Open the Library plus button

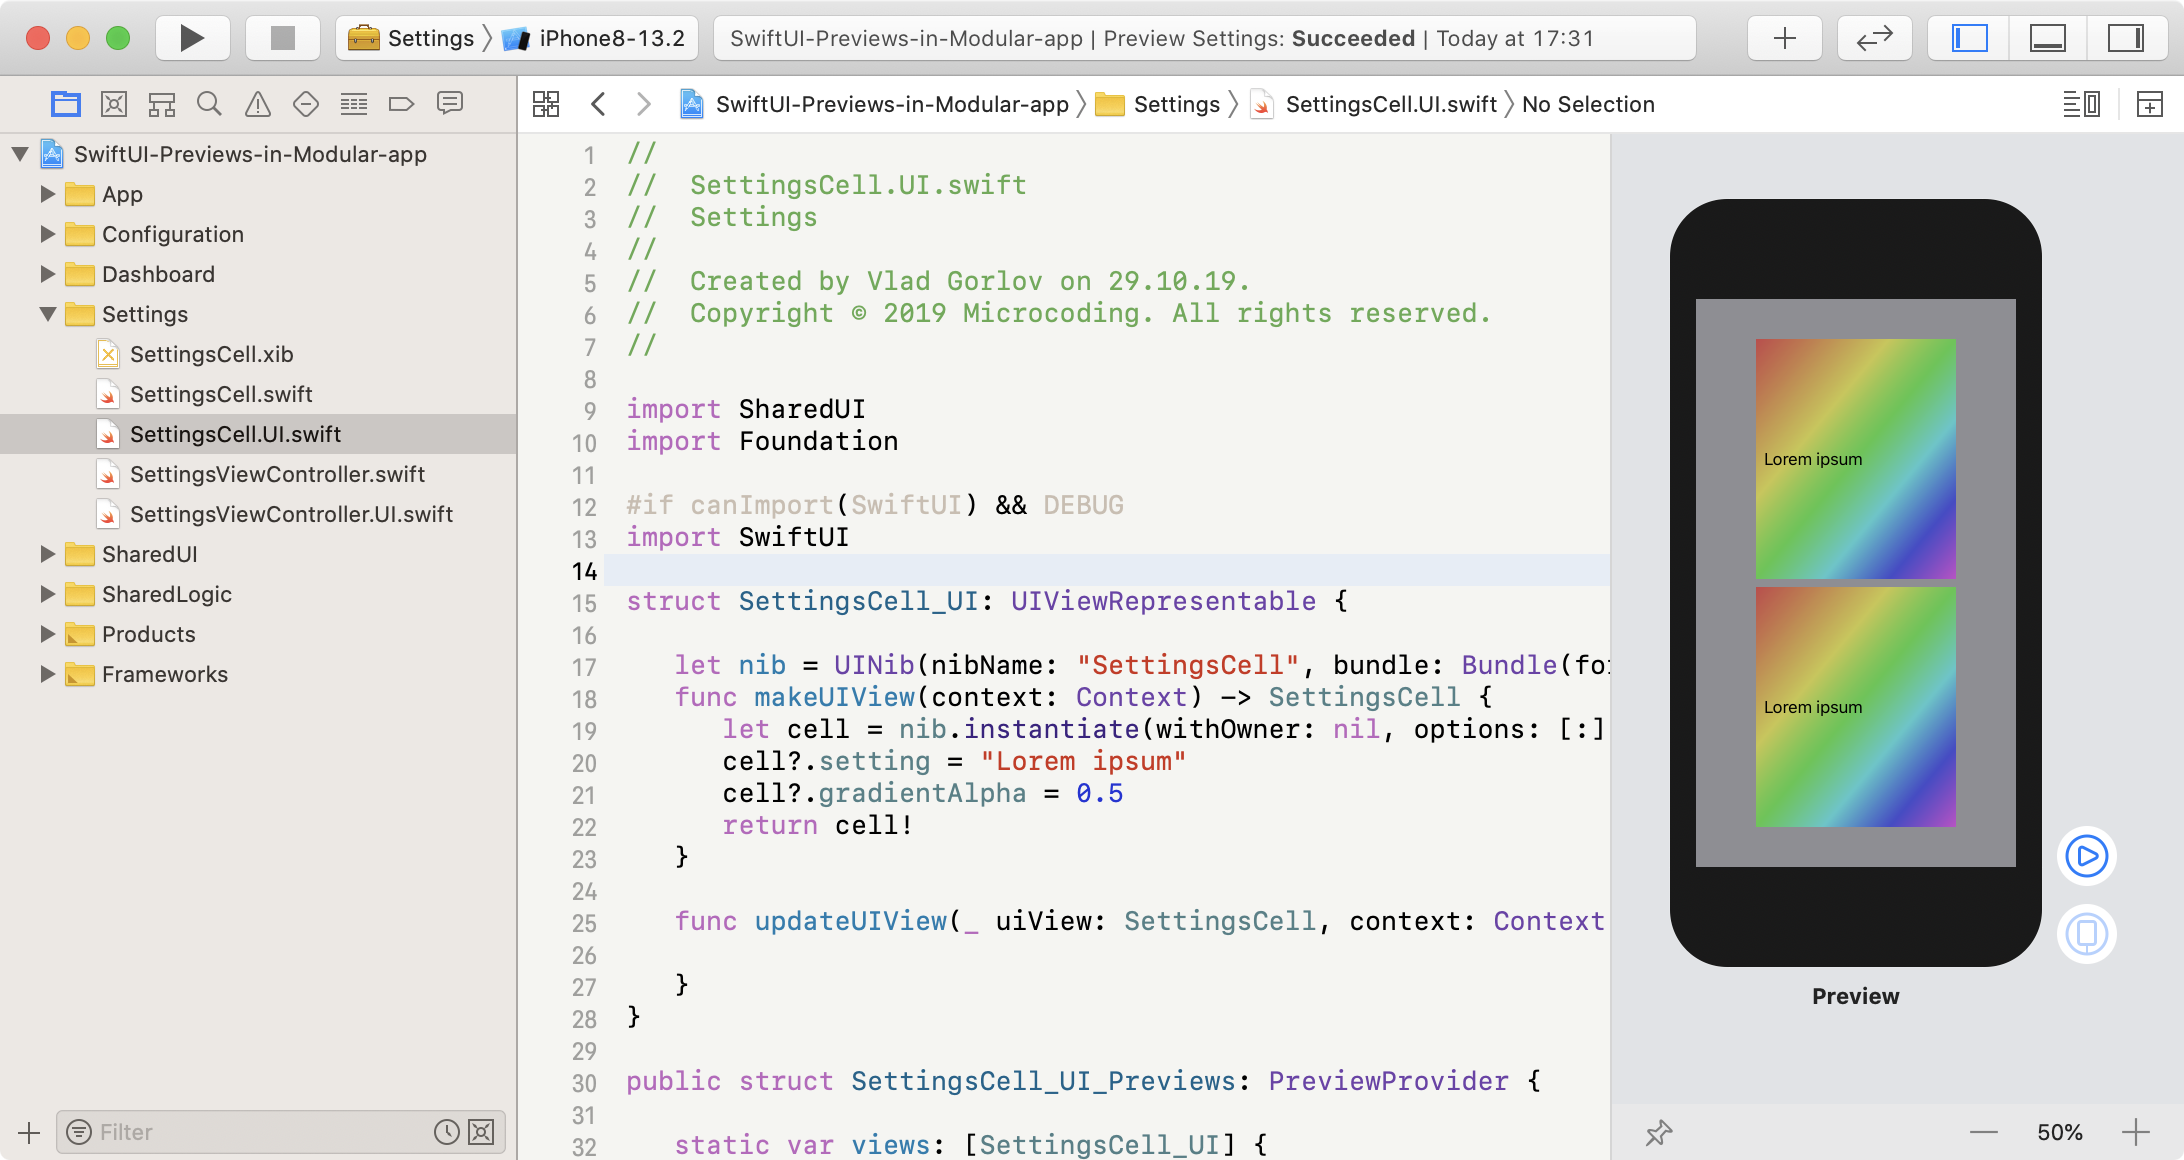[1784, 38]
